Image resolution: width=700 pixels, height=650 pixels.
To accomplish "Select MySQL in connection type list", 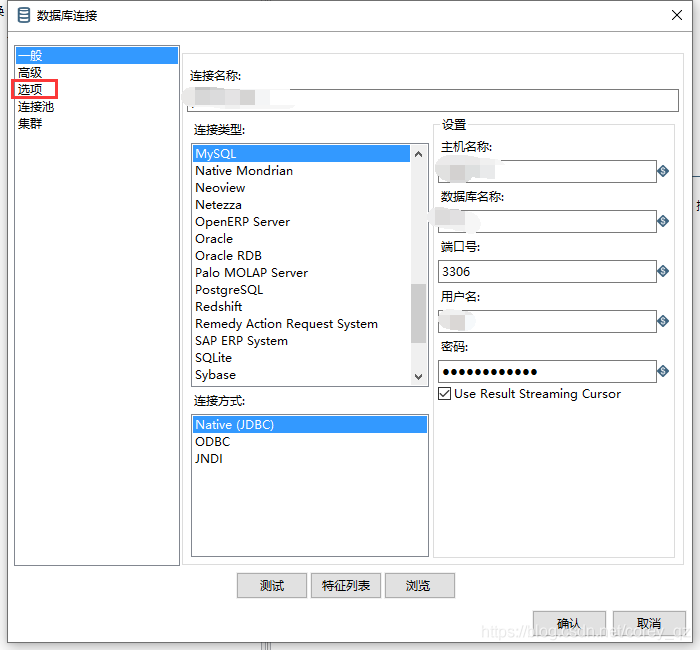I will pos(301,154).
